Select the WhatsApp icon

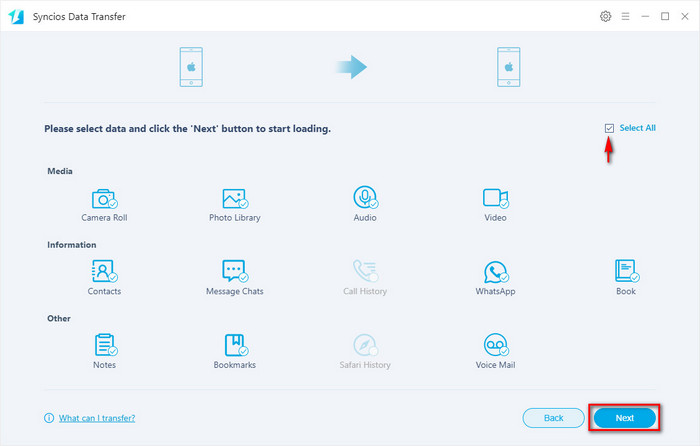tap(496, 272)
